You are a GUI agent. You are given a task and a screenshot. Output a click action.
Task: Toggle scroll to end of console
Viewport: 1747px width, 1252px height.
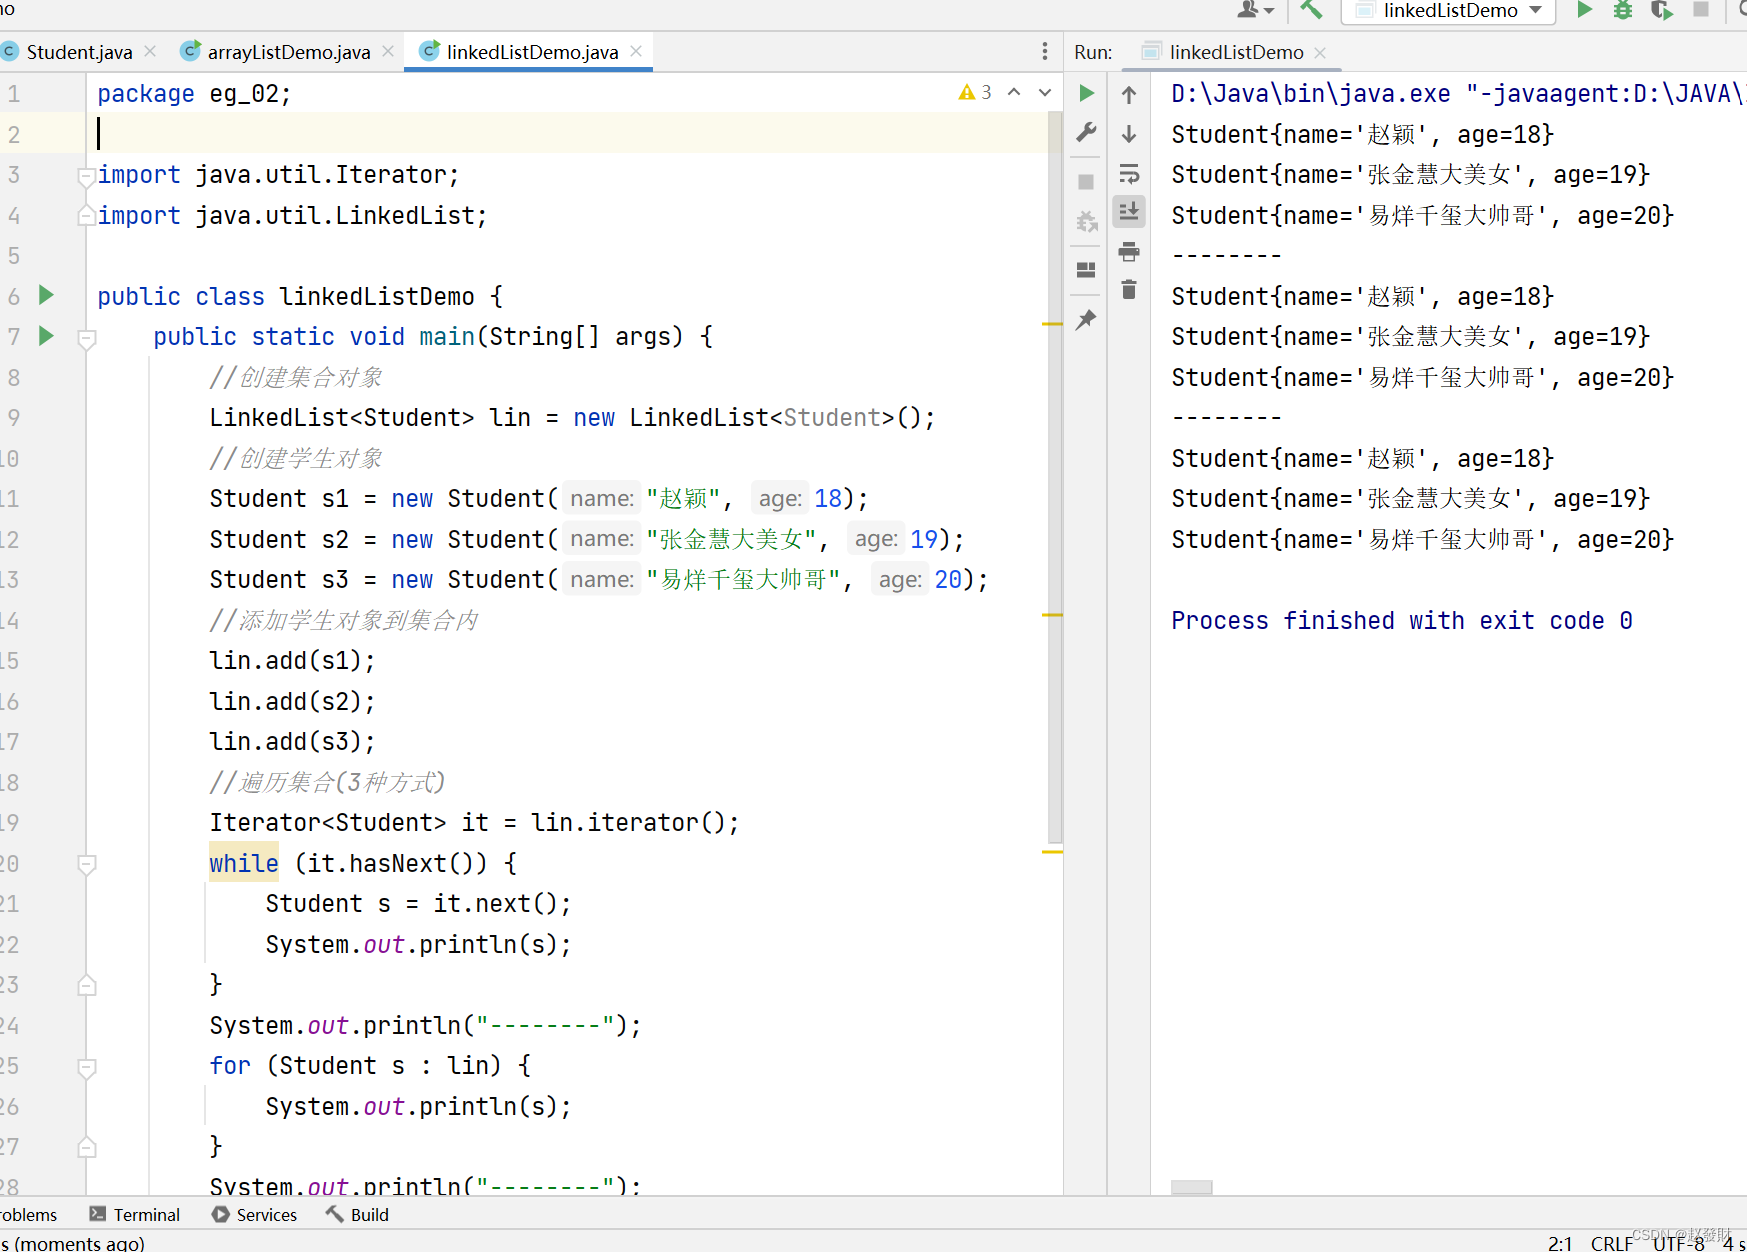click(x=1129, y=211)
